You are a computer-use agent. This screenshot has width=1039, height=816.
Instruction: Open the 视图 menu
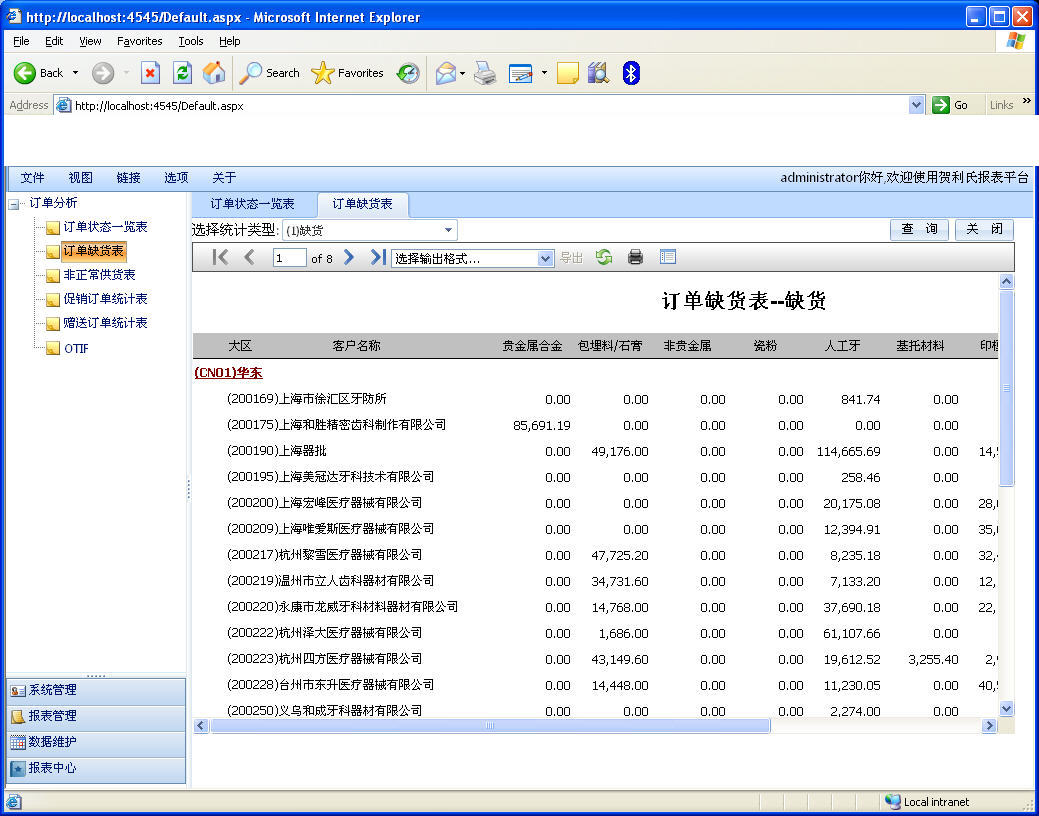pos(81,178)
